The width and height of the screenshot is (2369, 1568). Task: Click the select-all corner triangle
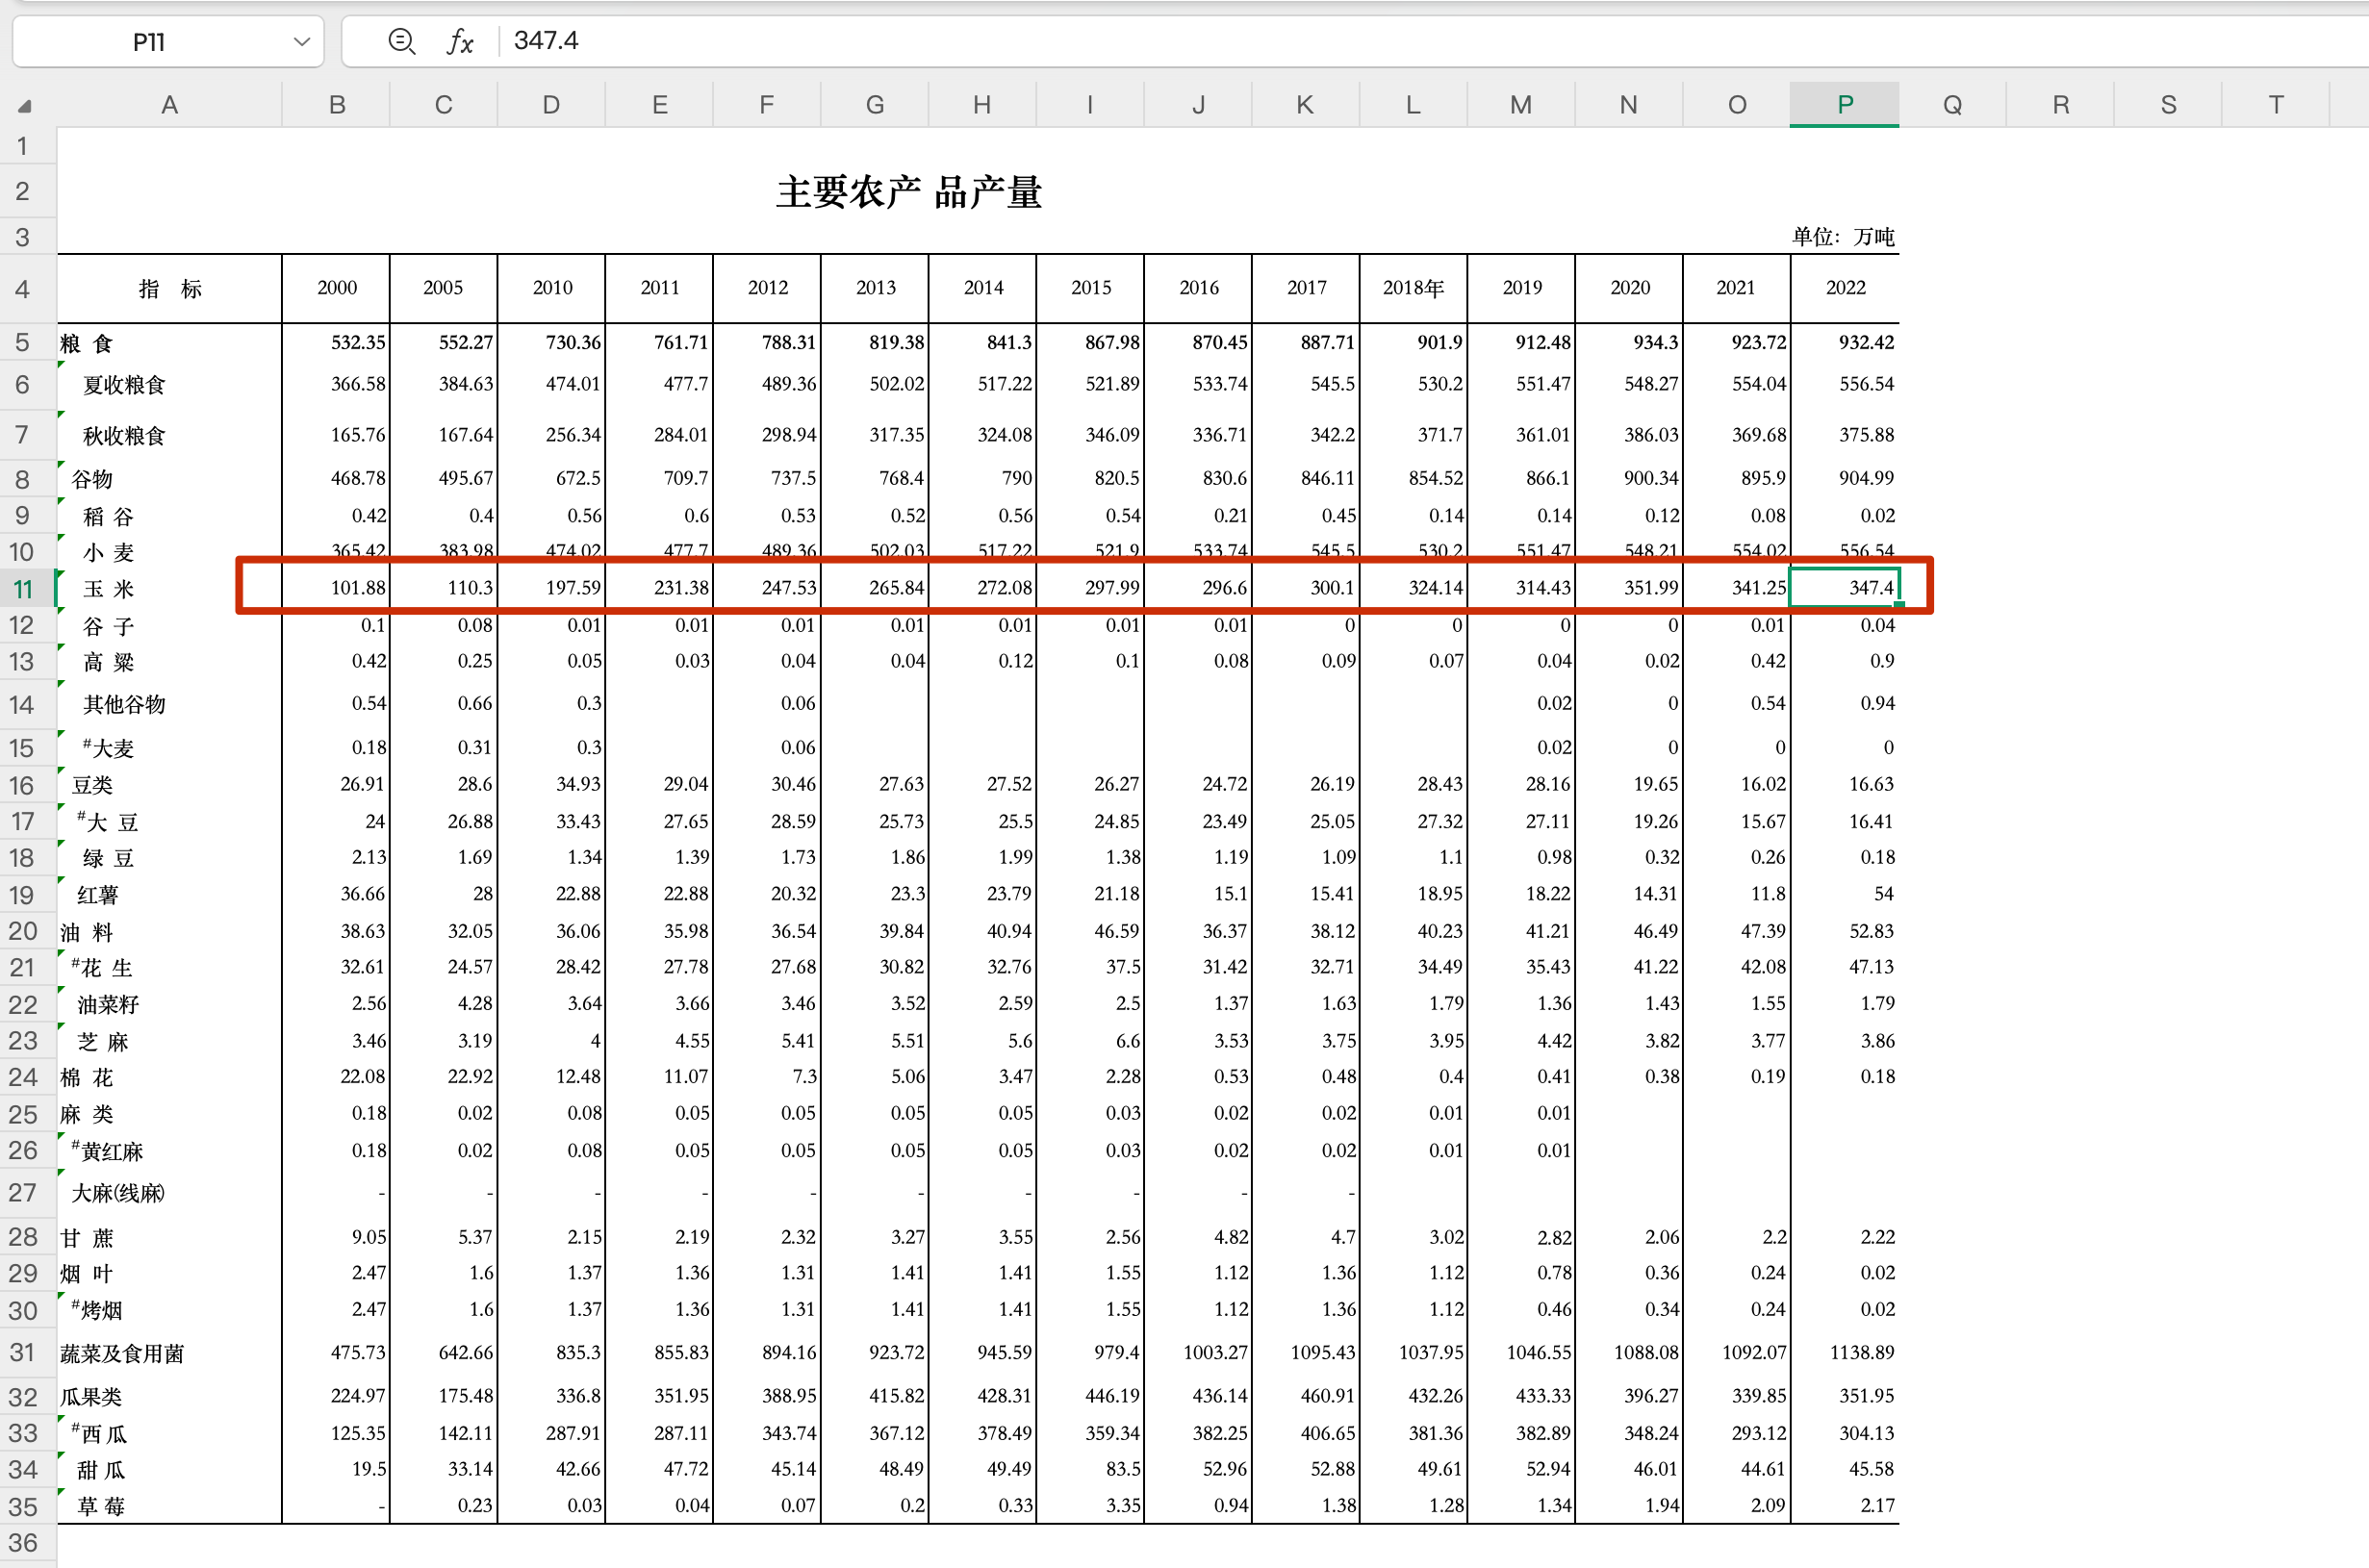point(25,106)
